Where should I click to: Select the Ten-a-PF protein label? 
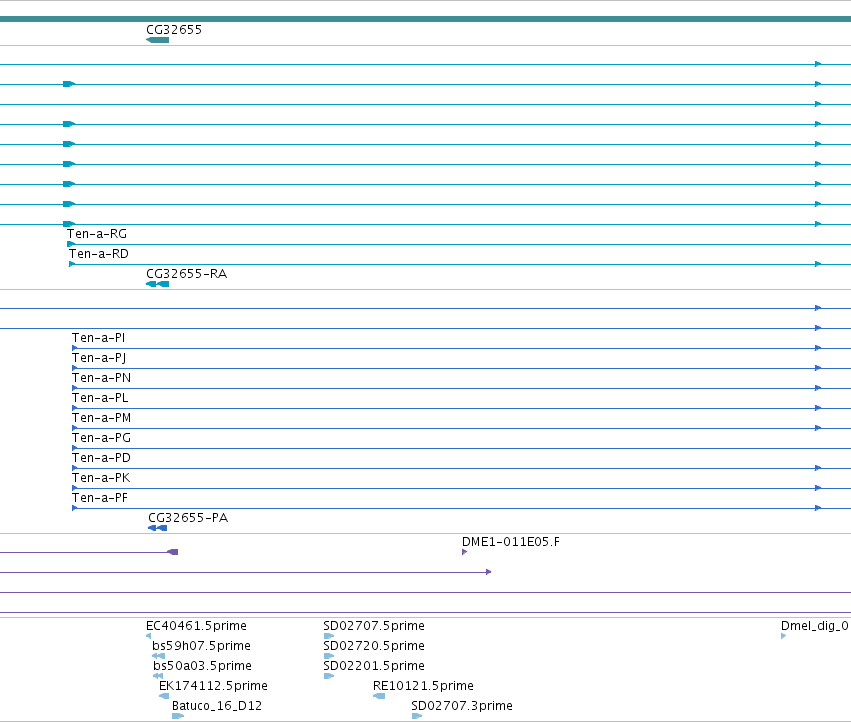click(100, 499)
